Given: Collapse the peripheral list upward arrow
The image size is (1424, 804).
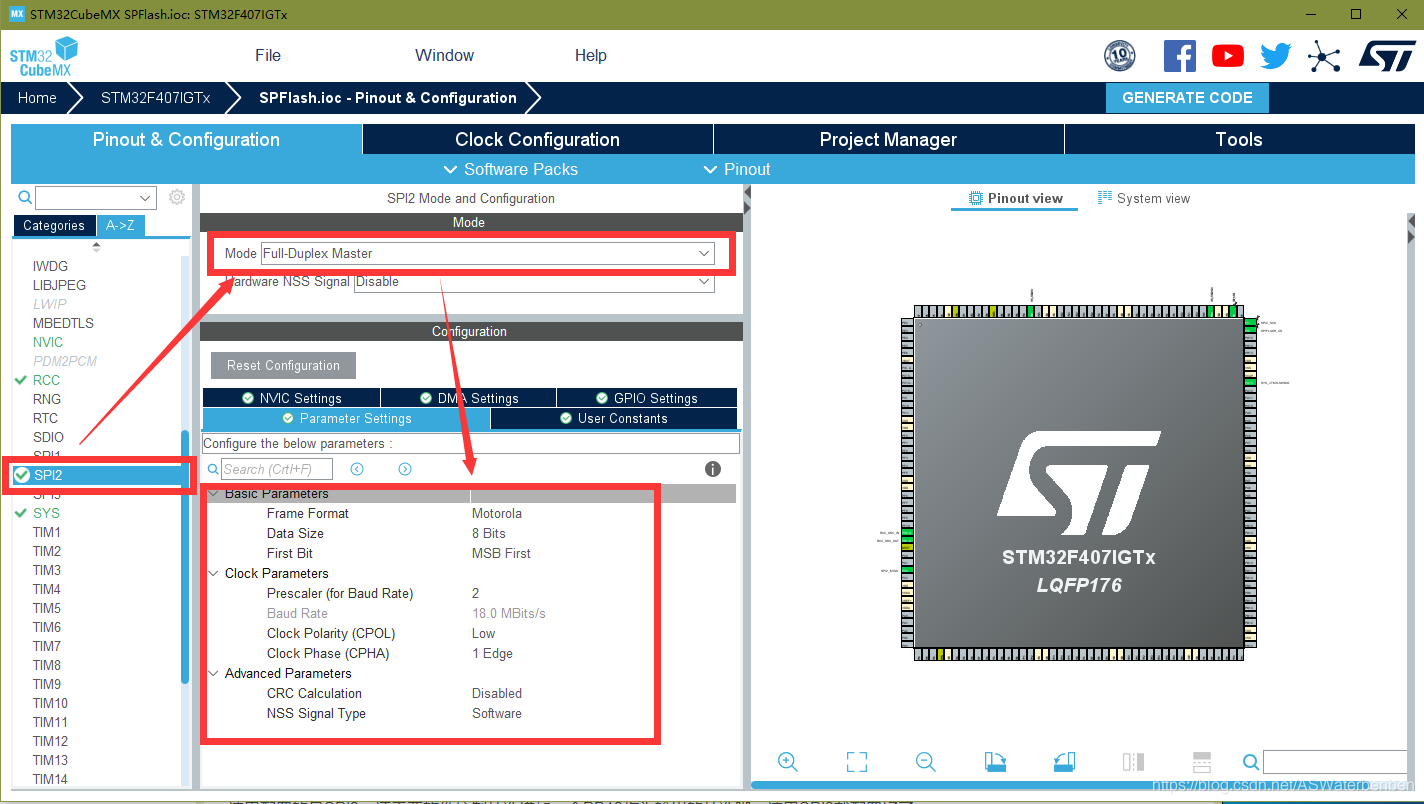Looking at the screenshot, I should (x=96, y=246).
